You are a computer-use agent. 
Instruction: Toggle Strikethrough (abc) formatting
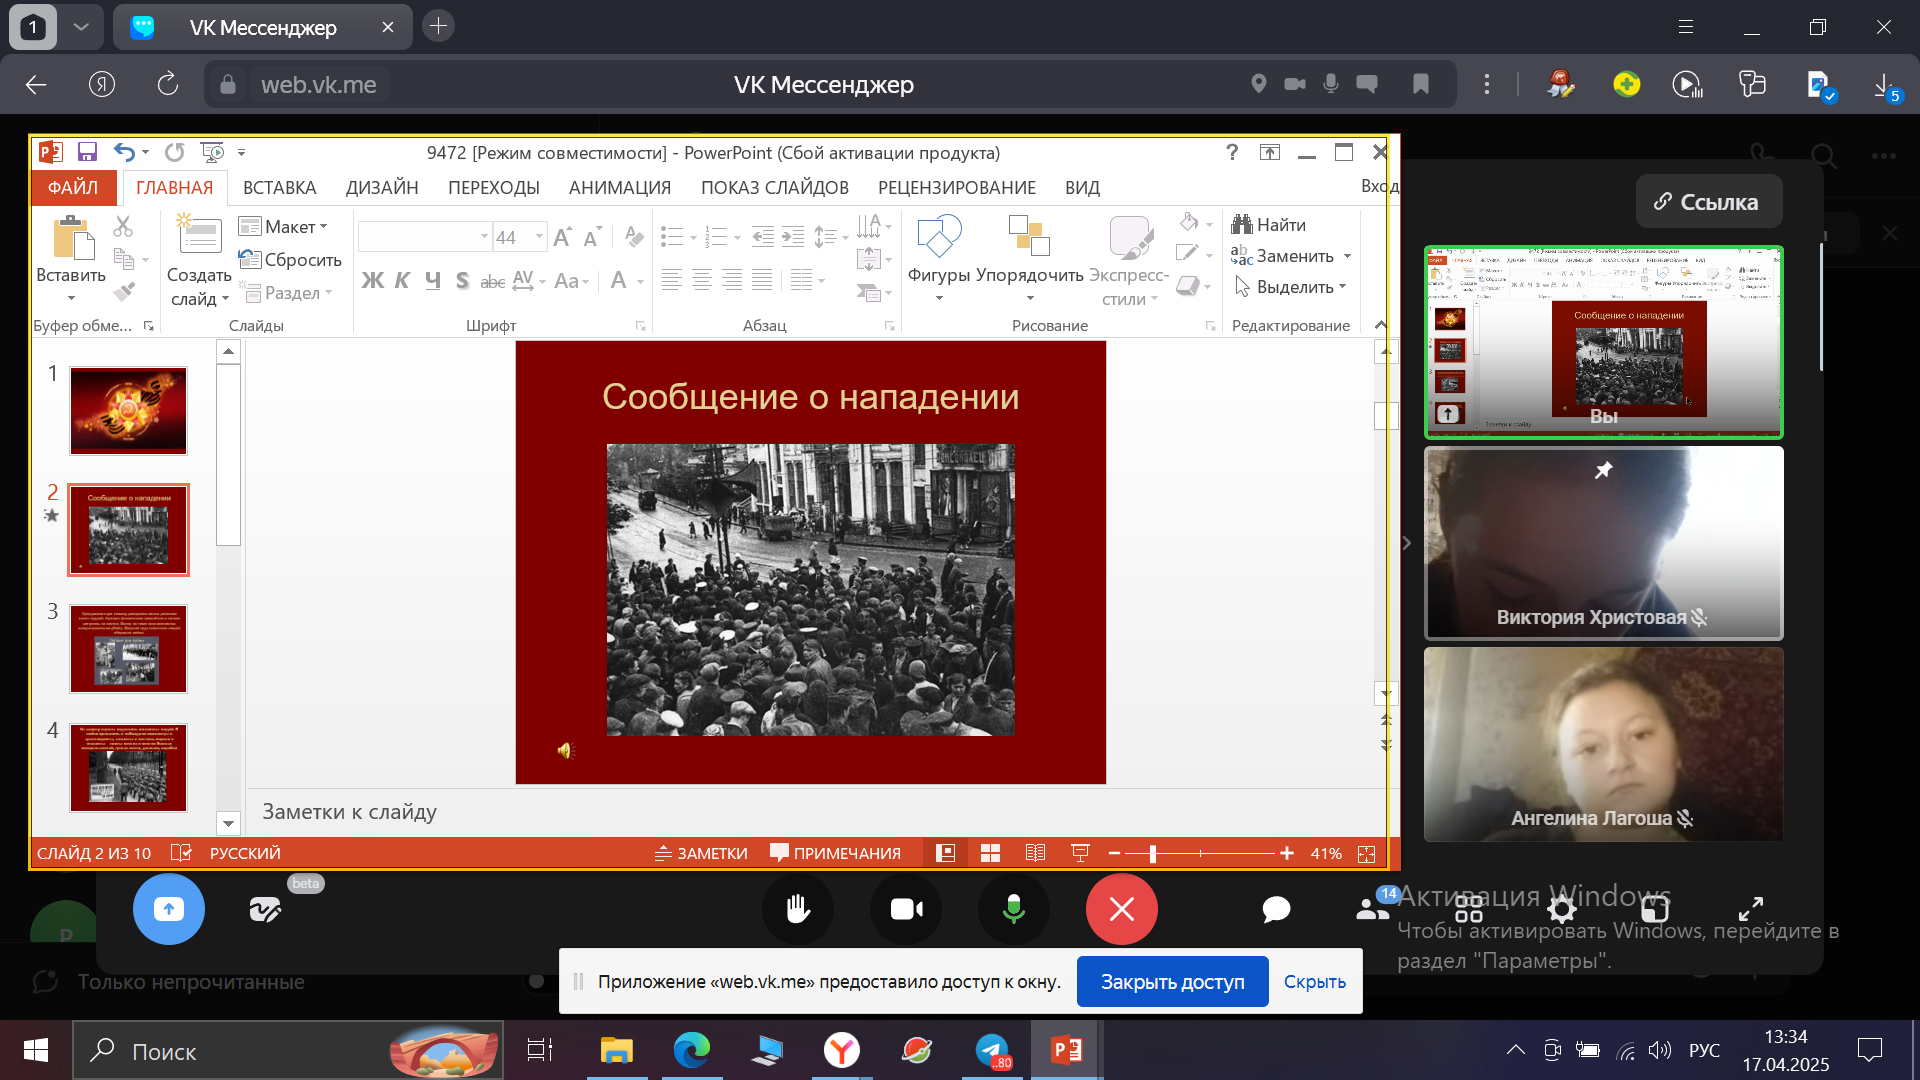click(x=492, y=281)
